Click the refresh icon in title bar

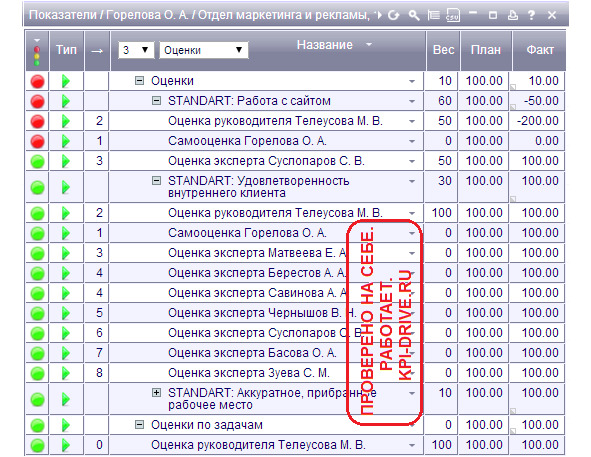(x=393, y=15)
